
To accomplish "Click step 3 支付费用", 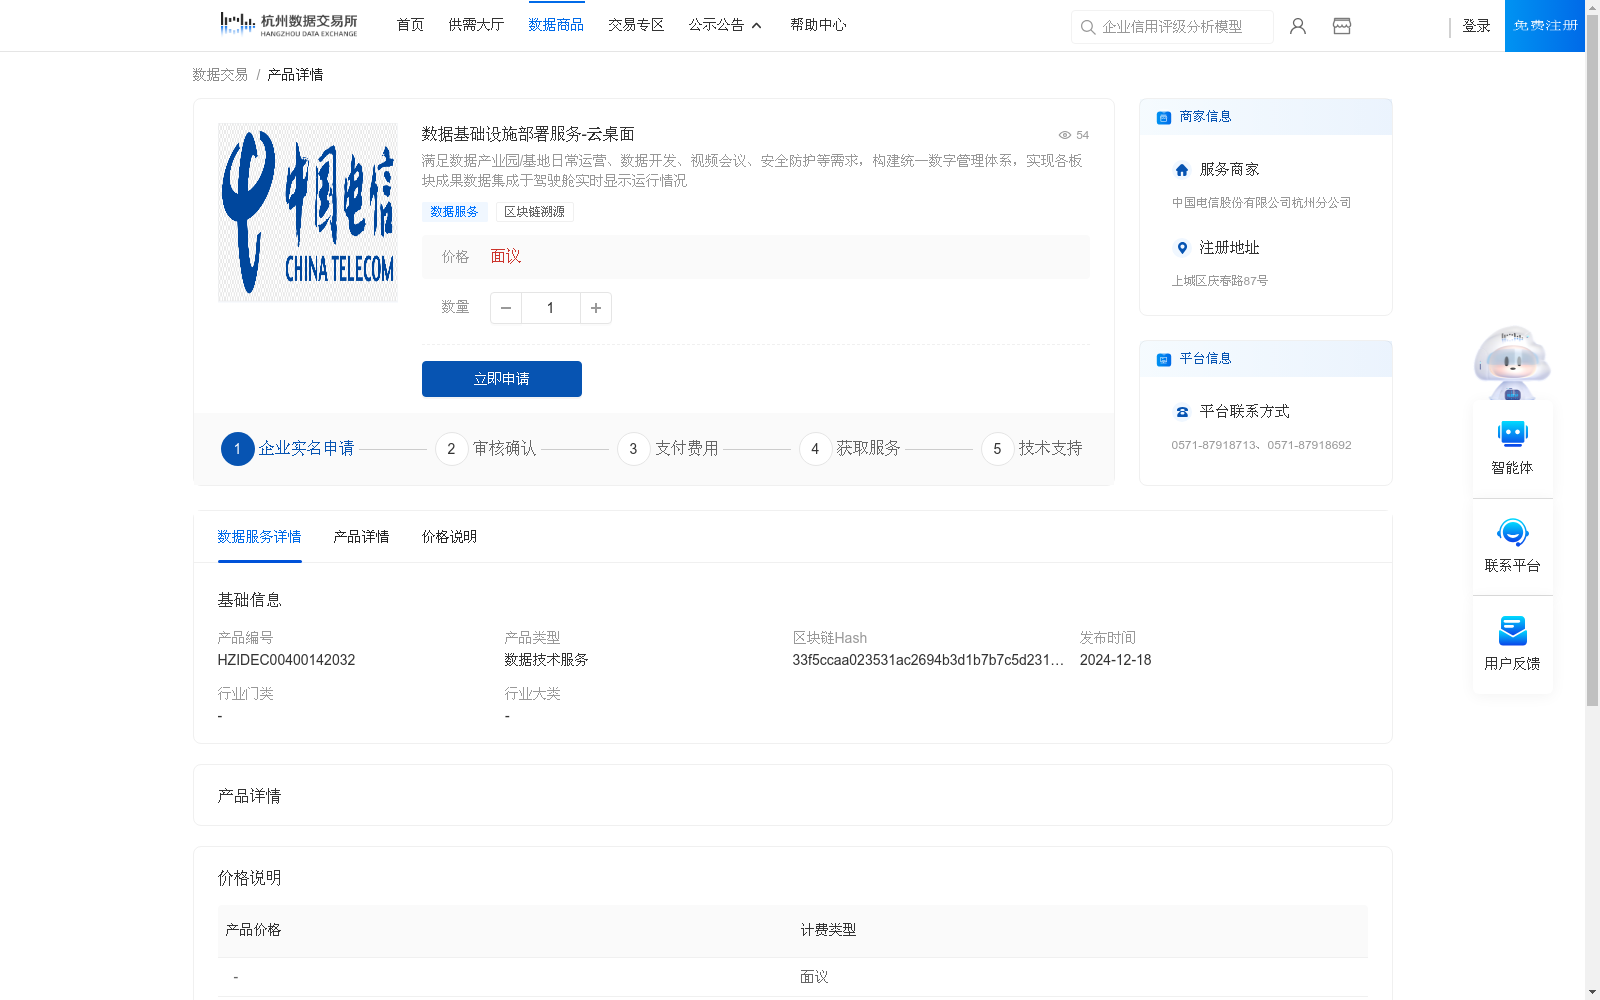I will (x=668, y=449).
